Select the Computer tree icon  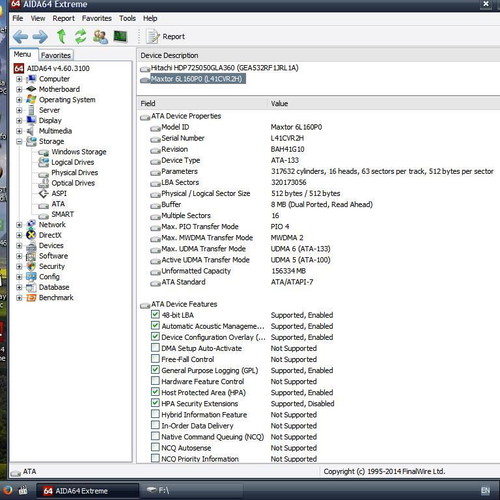31,79
